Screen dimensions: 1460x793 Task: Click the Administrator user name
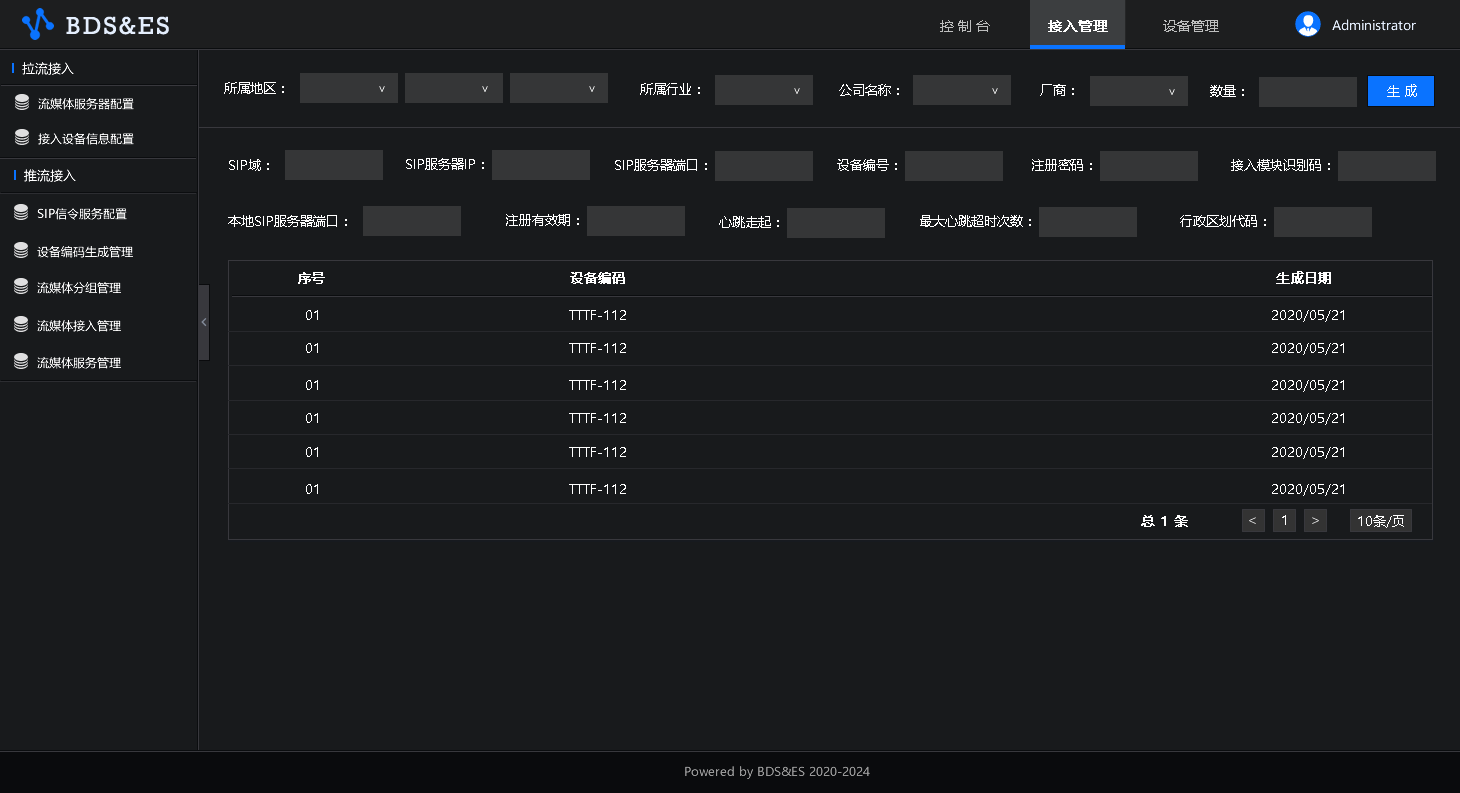(1373, 25)
